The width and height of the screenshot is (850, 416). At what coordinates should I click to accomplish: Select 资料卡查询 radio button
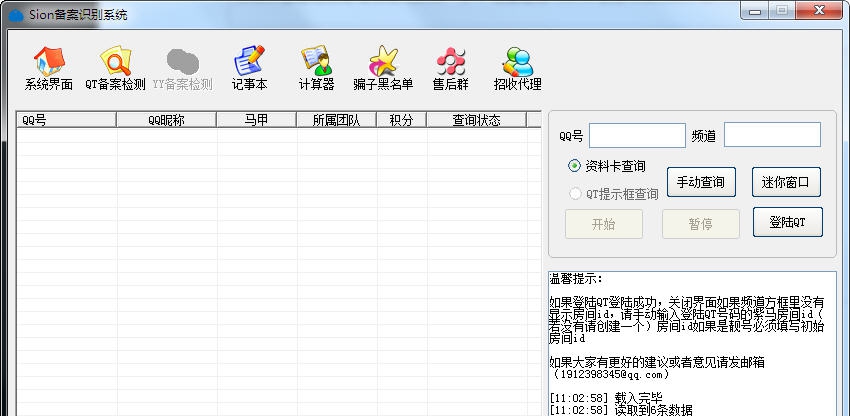pos(575,166)
